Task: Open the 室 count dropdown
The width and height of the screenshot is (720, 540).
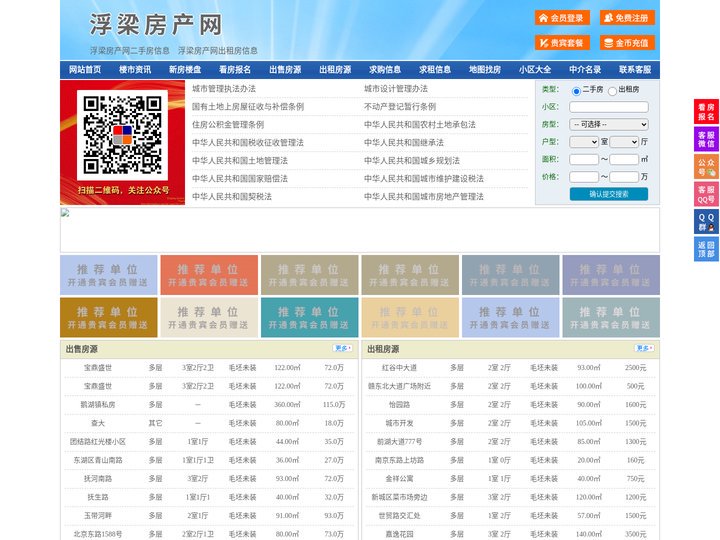Action: (x=584, y=142)
